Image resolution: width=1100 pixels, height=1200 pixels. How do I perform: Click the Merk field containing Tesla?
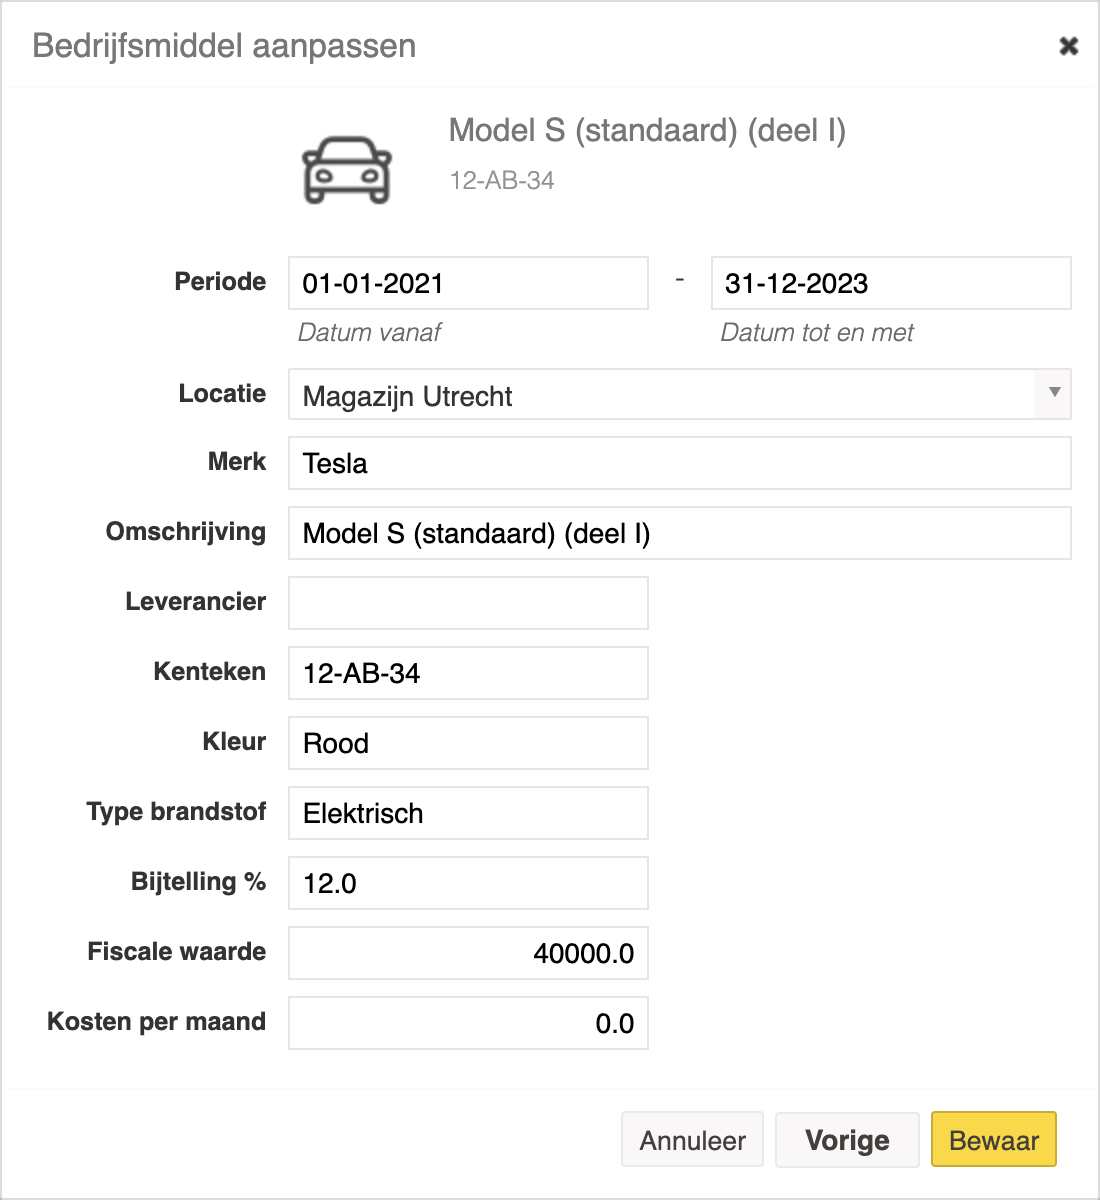tap(680, 463)
